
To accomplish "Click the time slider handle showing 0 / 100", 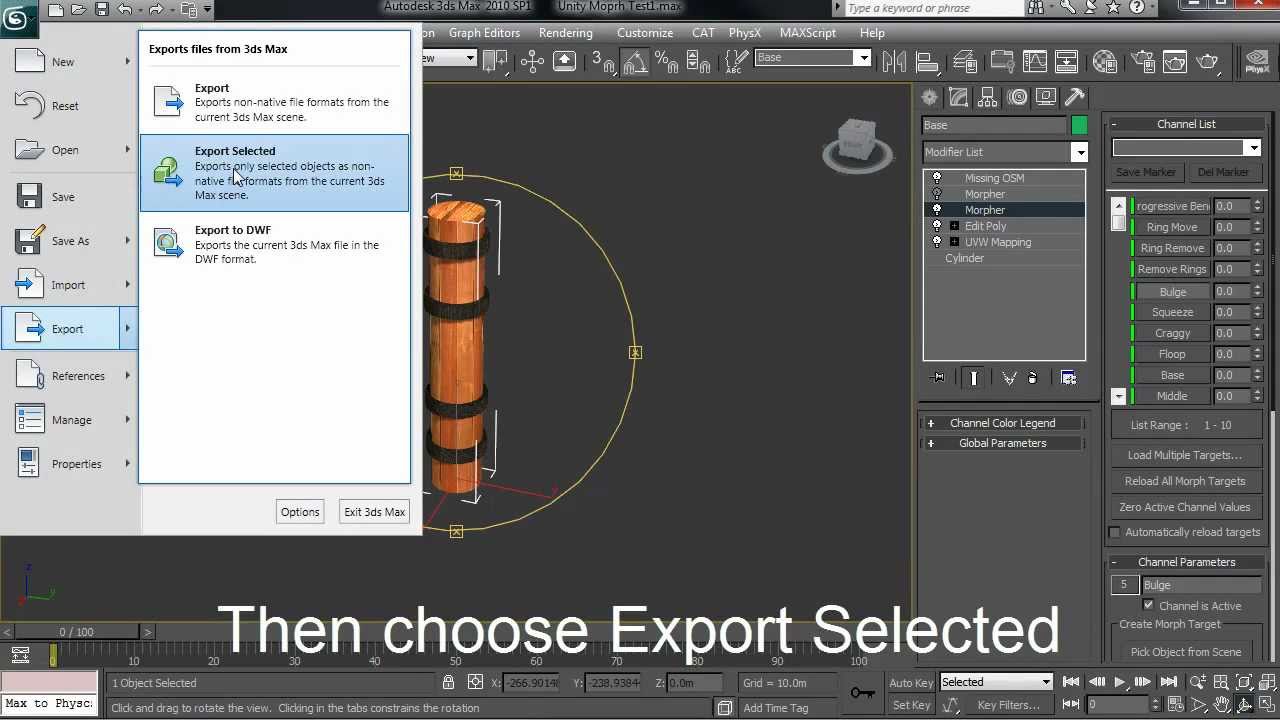I will (x=77, y=632).
